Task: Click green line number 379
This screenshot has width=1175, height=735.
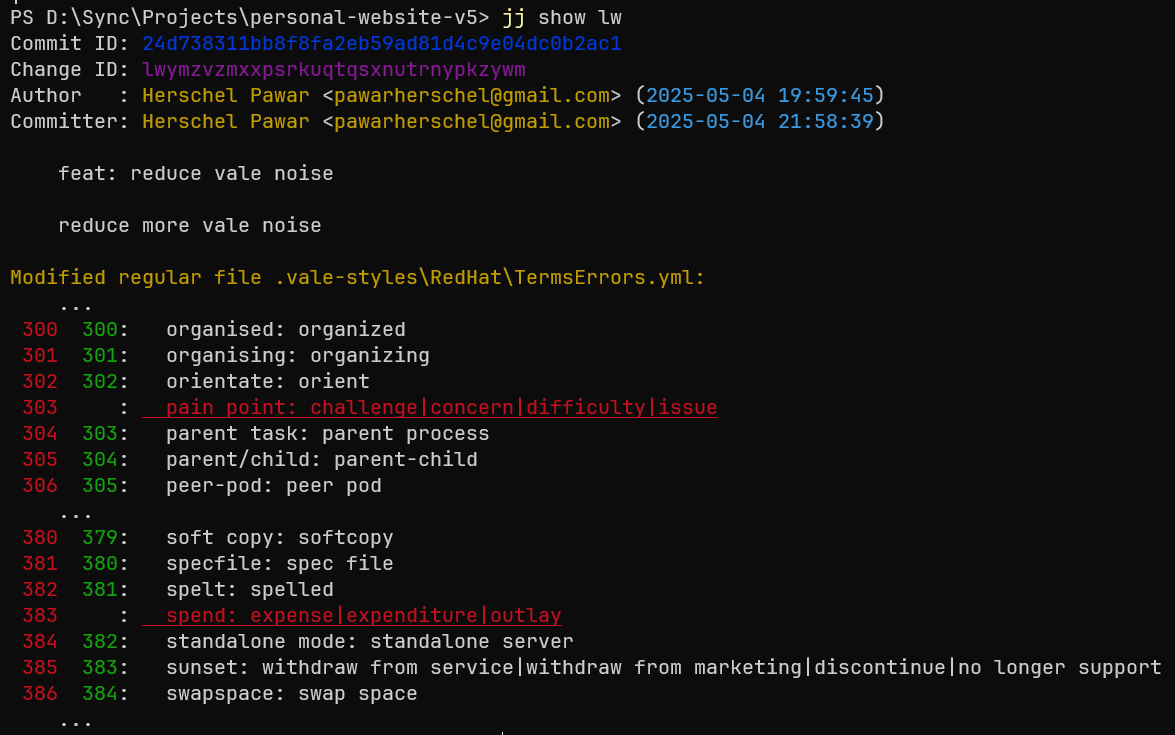Action: point(100,538)
